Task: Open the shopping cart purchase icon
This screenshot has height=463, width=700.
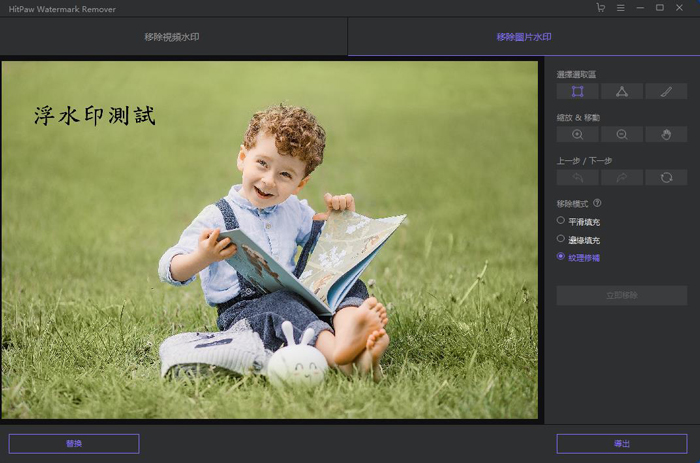Action: (600, 8)
